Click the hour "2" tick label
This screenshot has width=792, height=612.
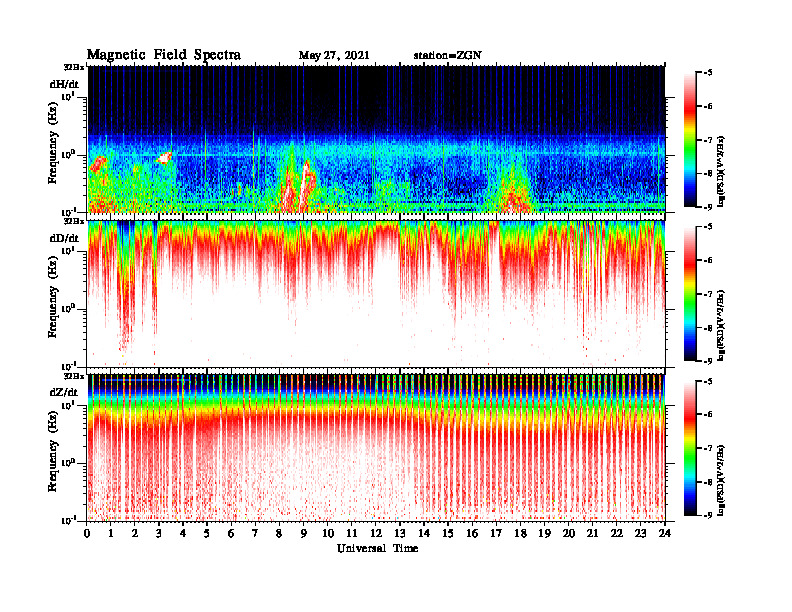click(x=135, y=534)
